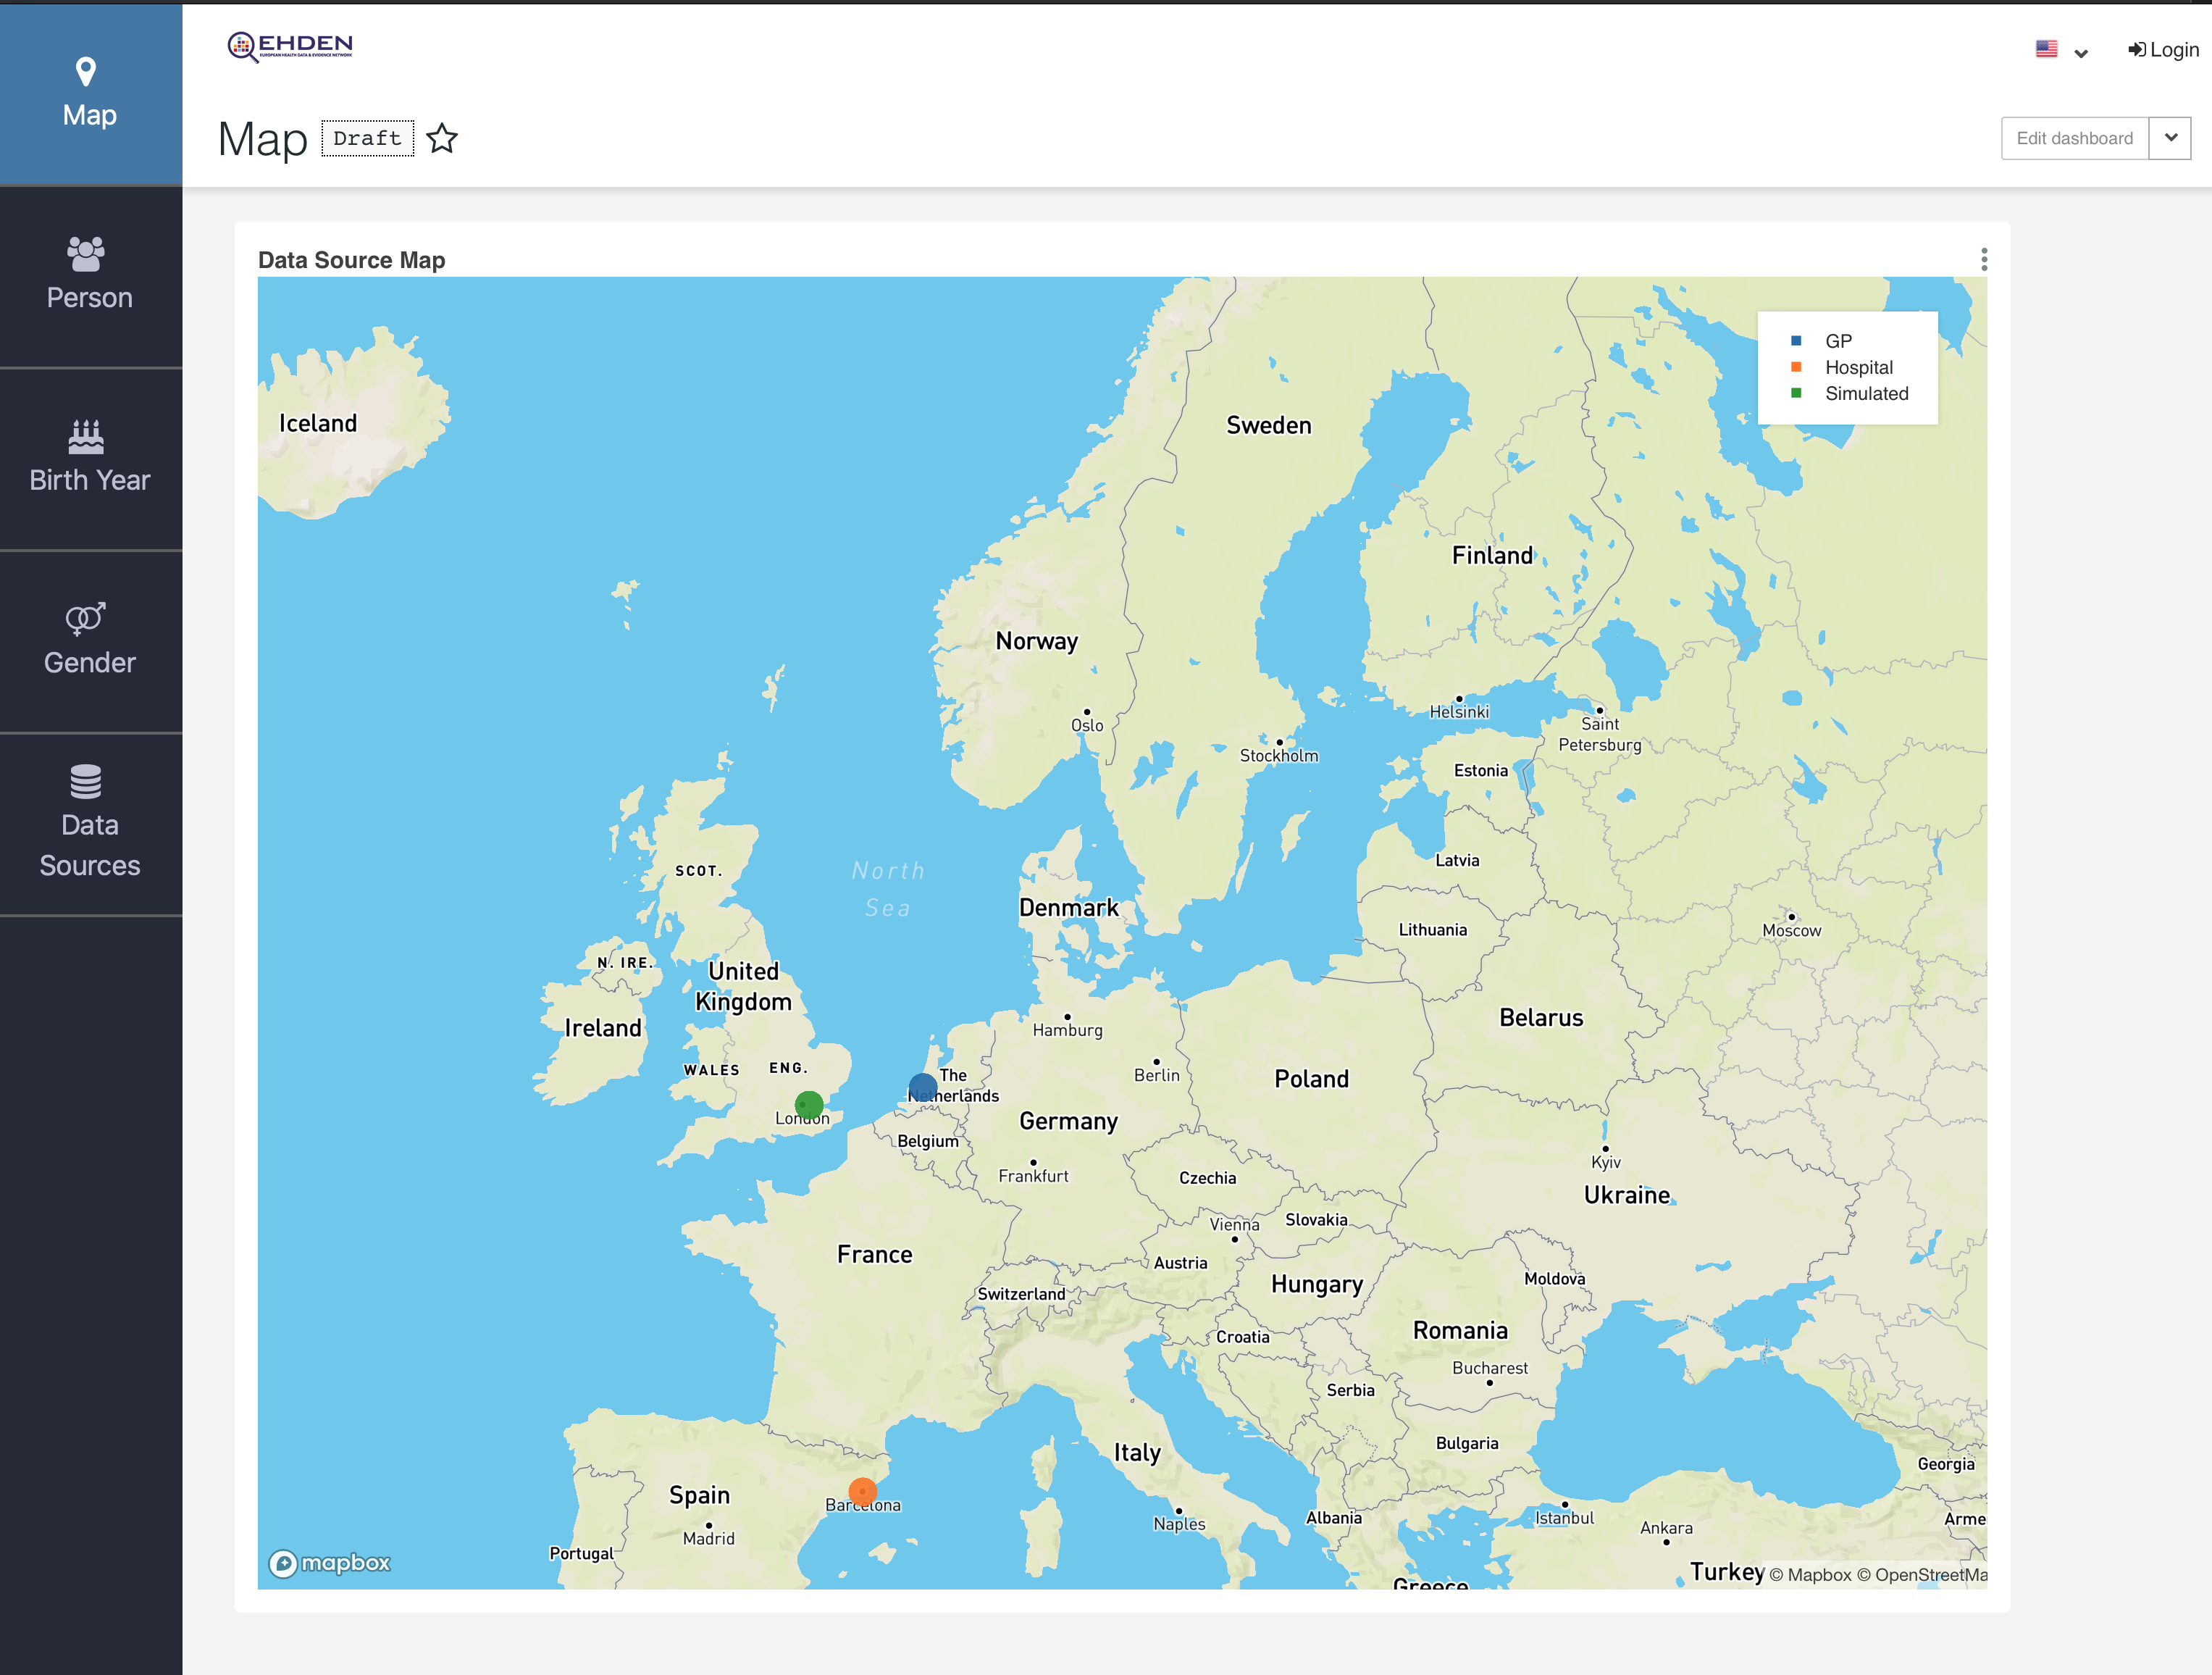Toggle the star to favorite the Map dashboard
2212x1675 pixels.
tap(443, 138)
